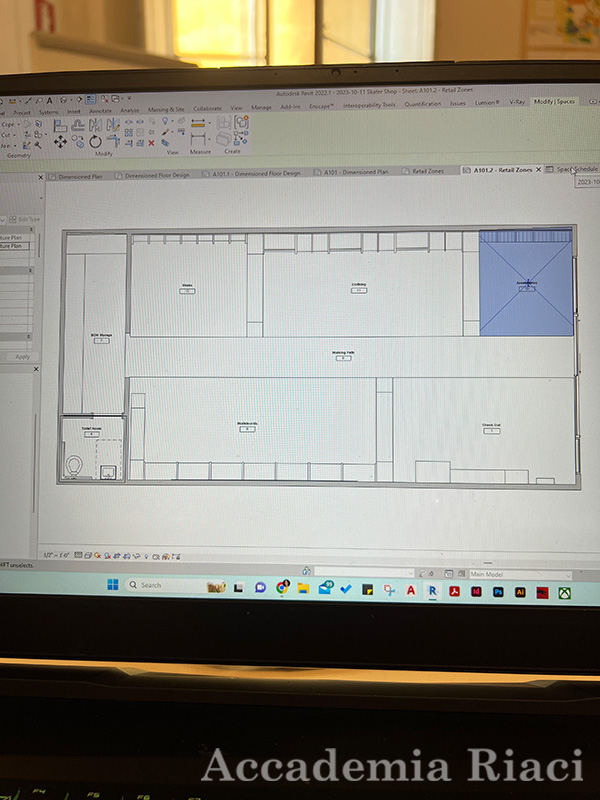Open the Cut dropdown in Geometry panel
The width and height of the screenshot is (600, 800).
[x=9, y=135]
